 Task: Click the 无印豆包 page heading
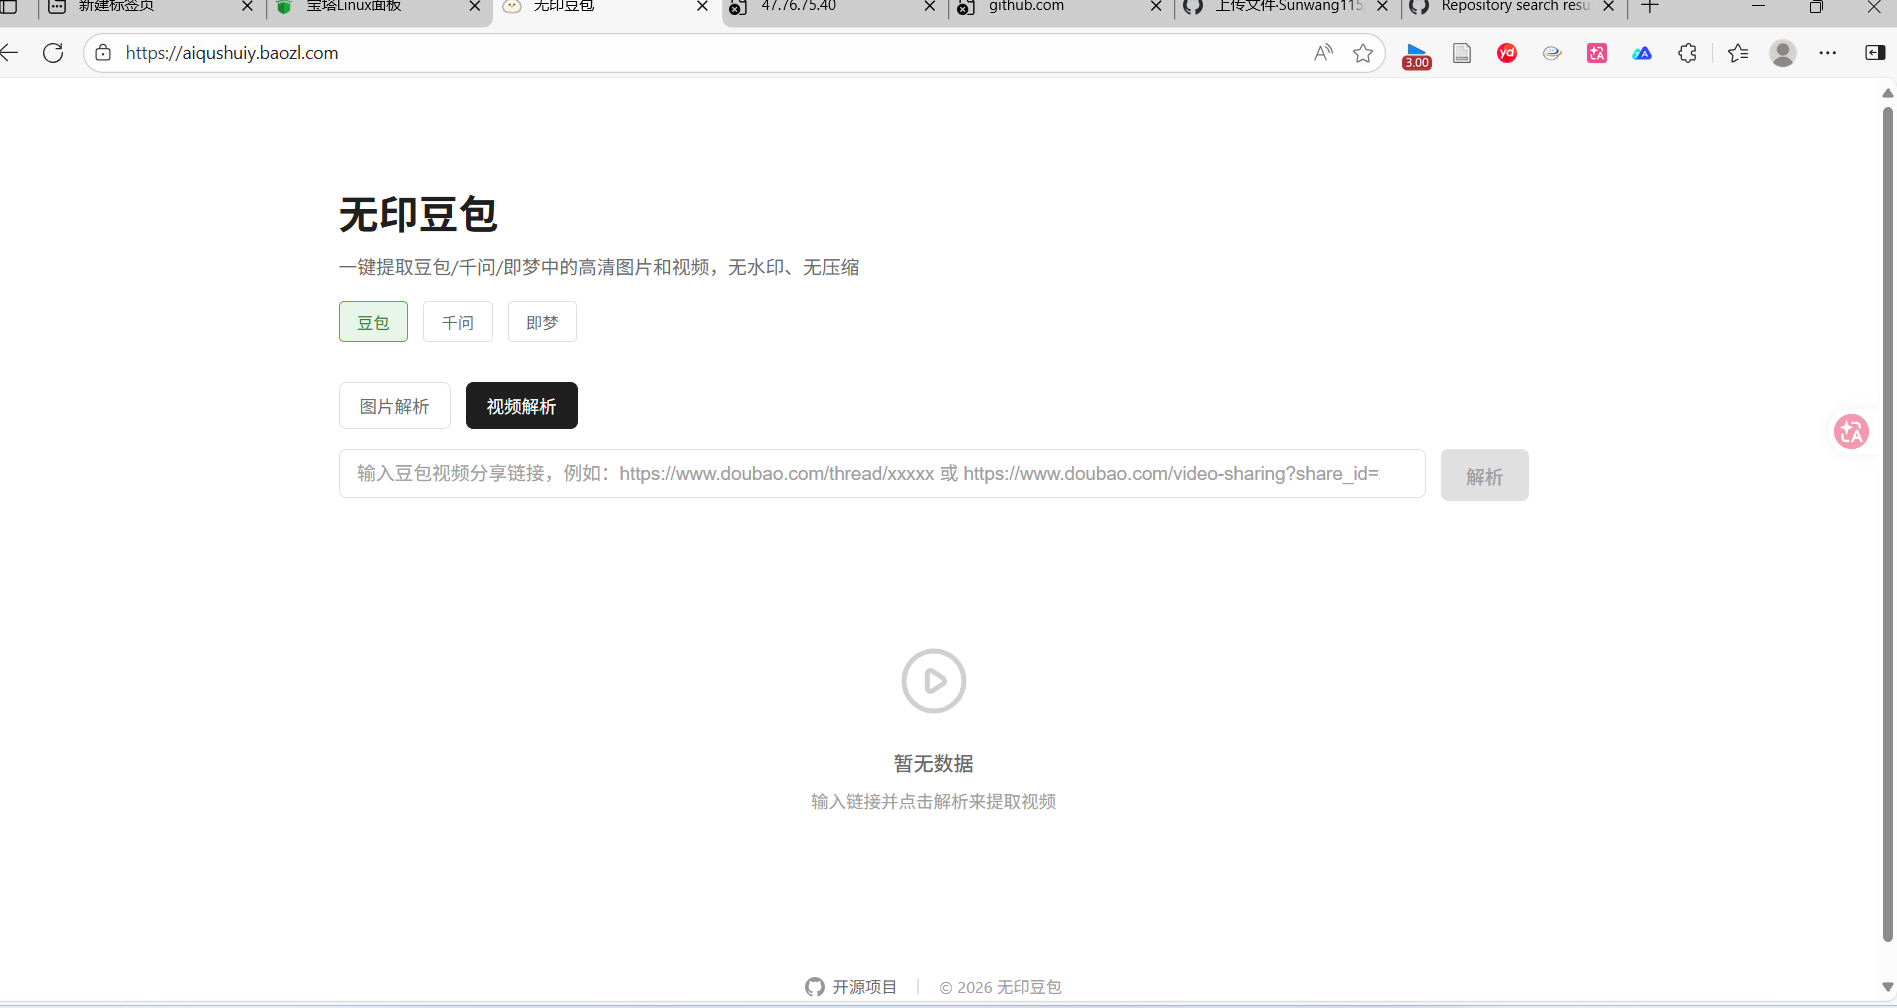(418, 215)
